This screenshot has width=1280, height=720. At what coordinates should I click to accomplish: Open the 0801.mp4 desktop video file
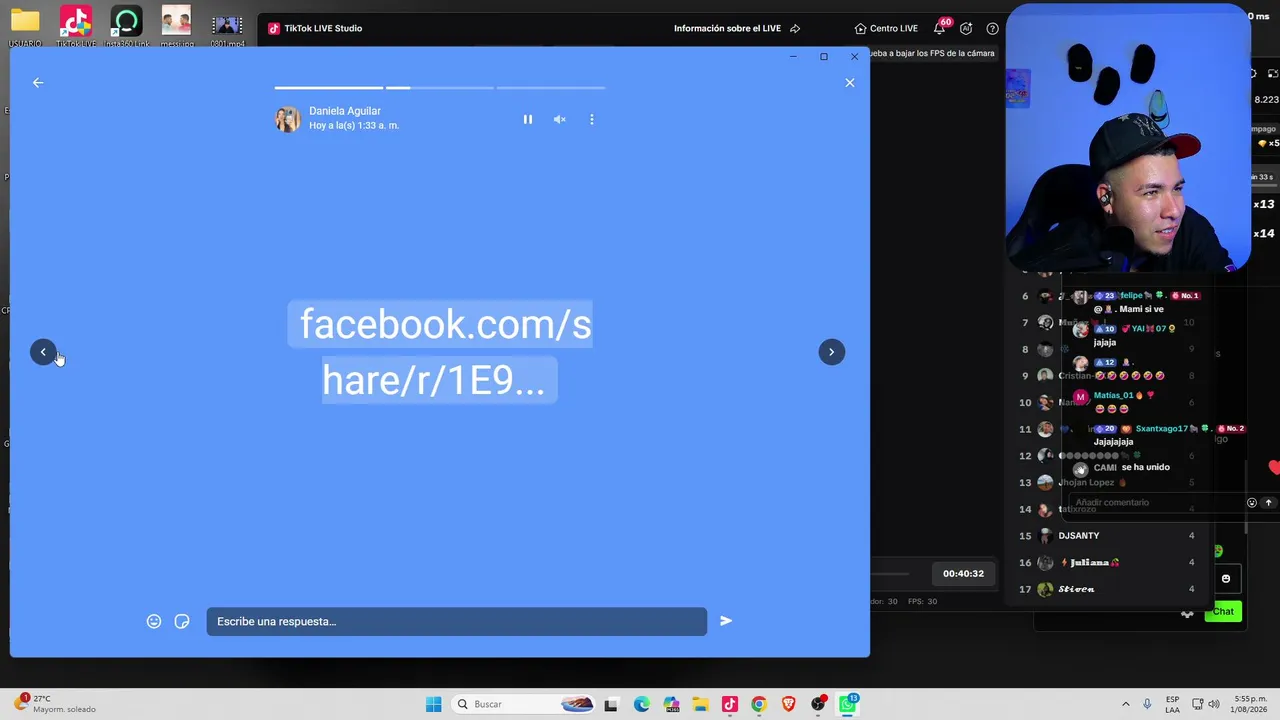tap(227, 27)
